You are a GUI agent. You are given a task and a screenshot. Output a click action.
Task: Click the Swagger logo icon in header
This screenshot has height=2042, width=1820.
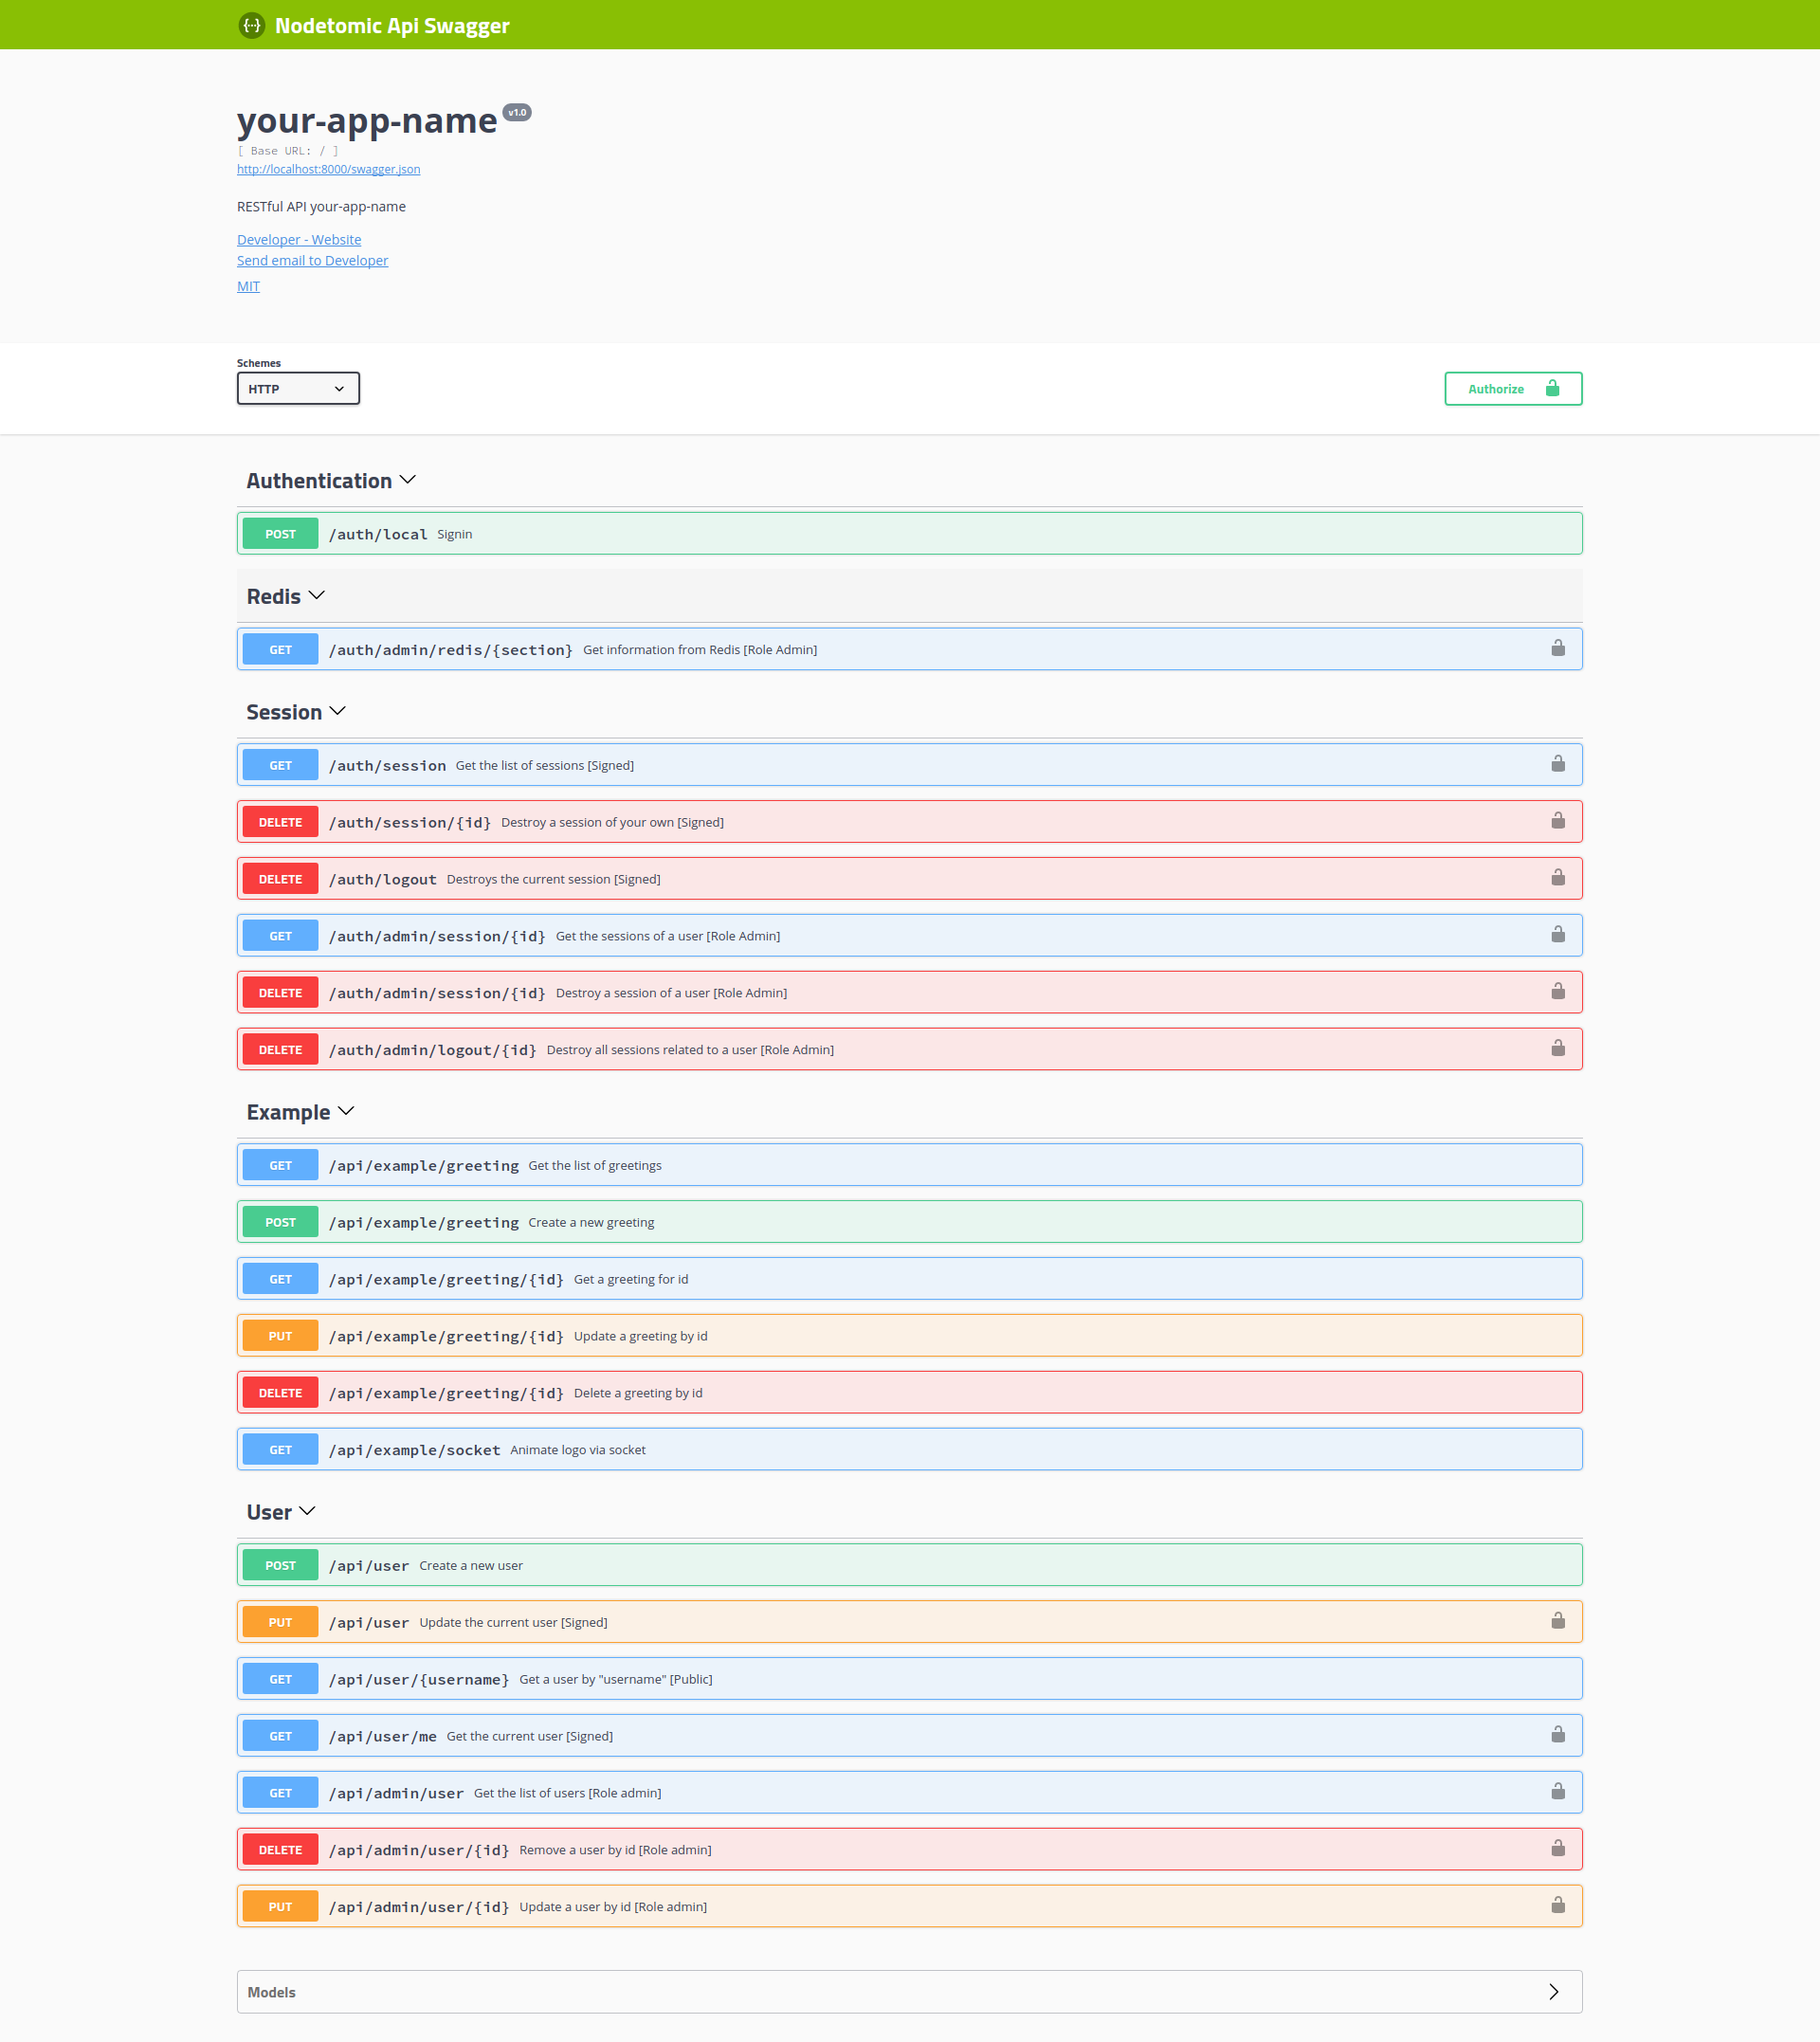(252, 25)
